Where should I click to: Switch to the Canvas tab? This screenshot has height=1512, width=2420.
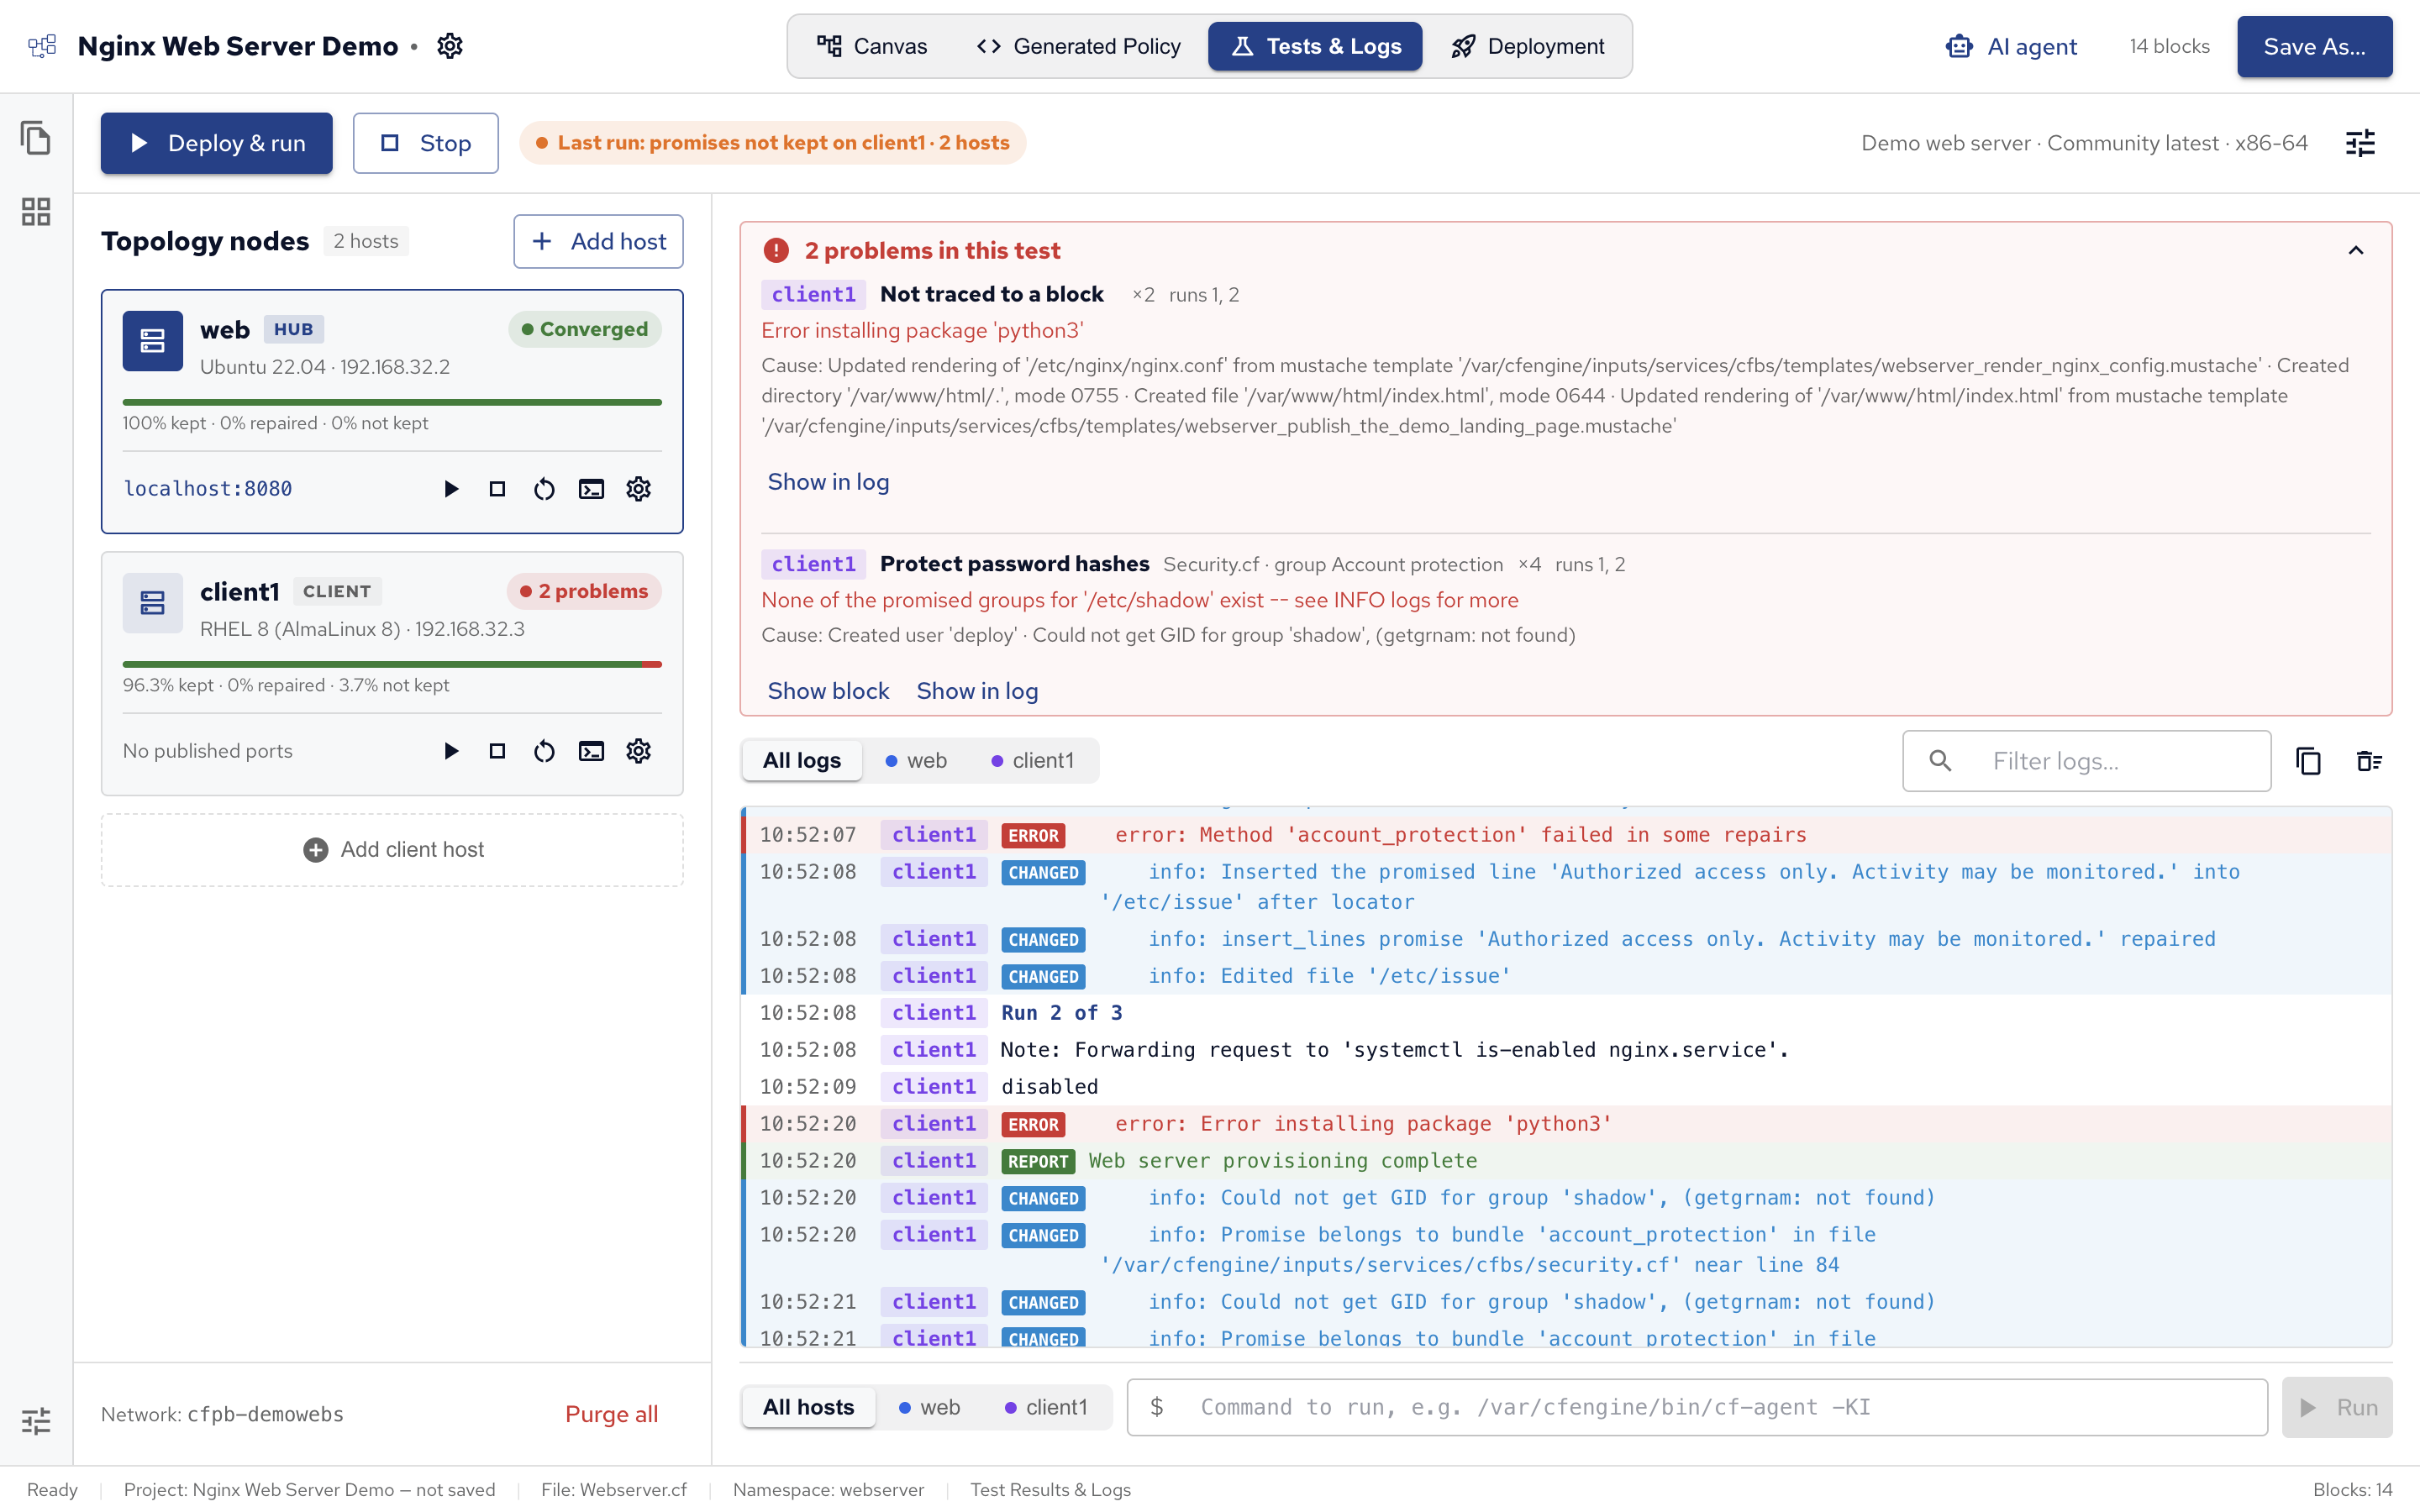pos(872,46)
